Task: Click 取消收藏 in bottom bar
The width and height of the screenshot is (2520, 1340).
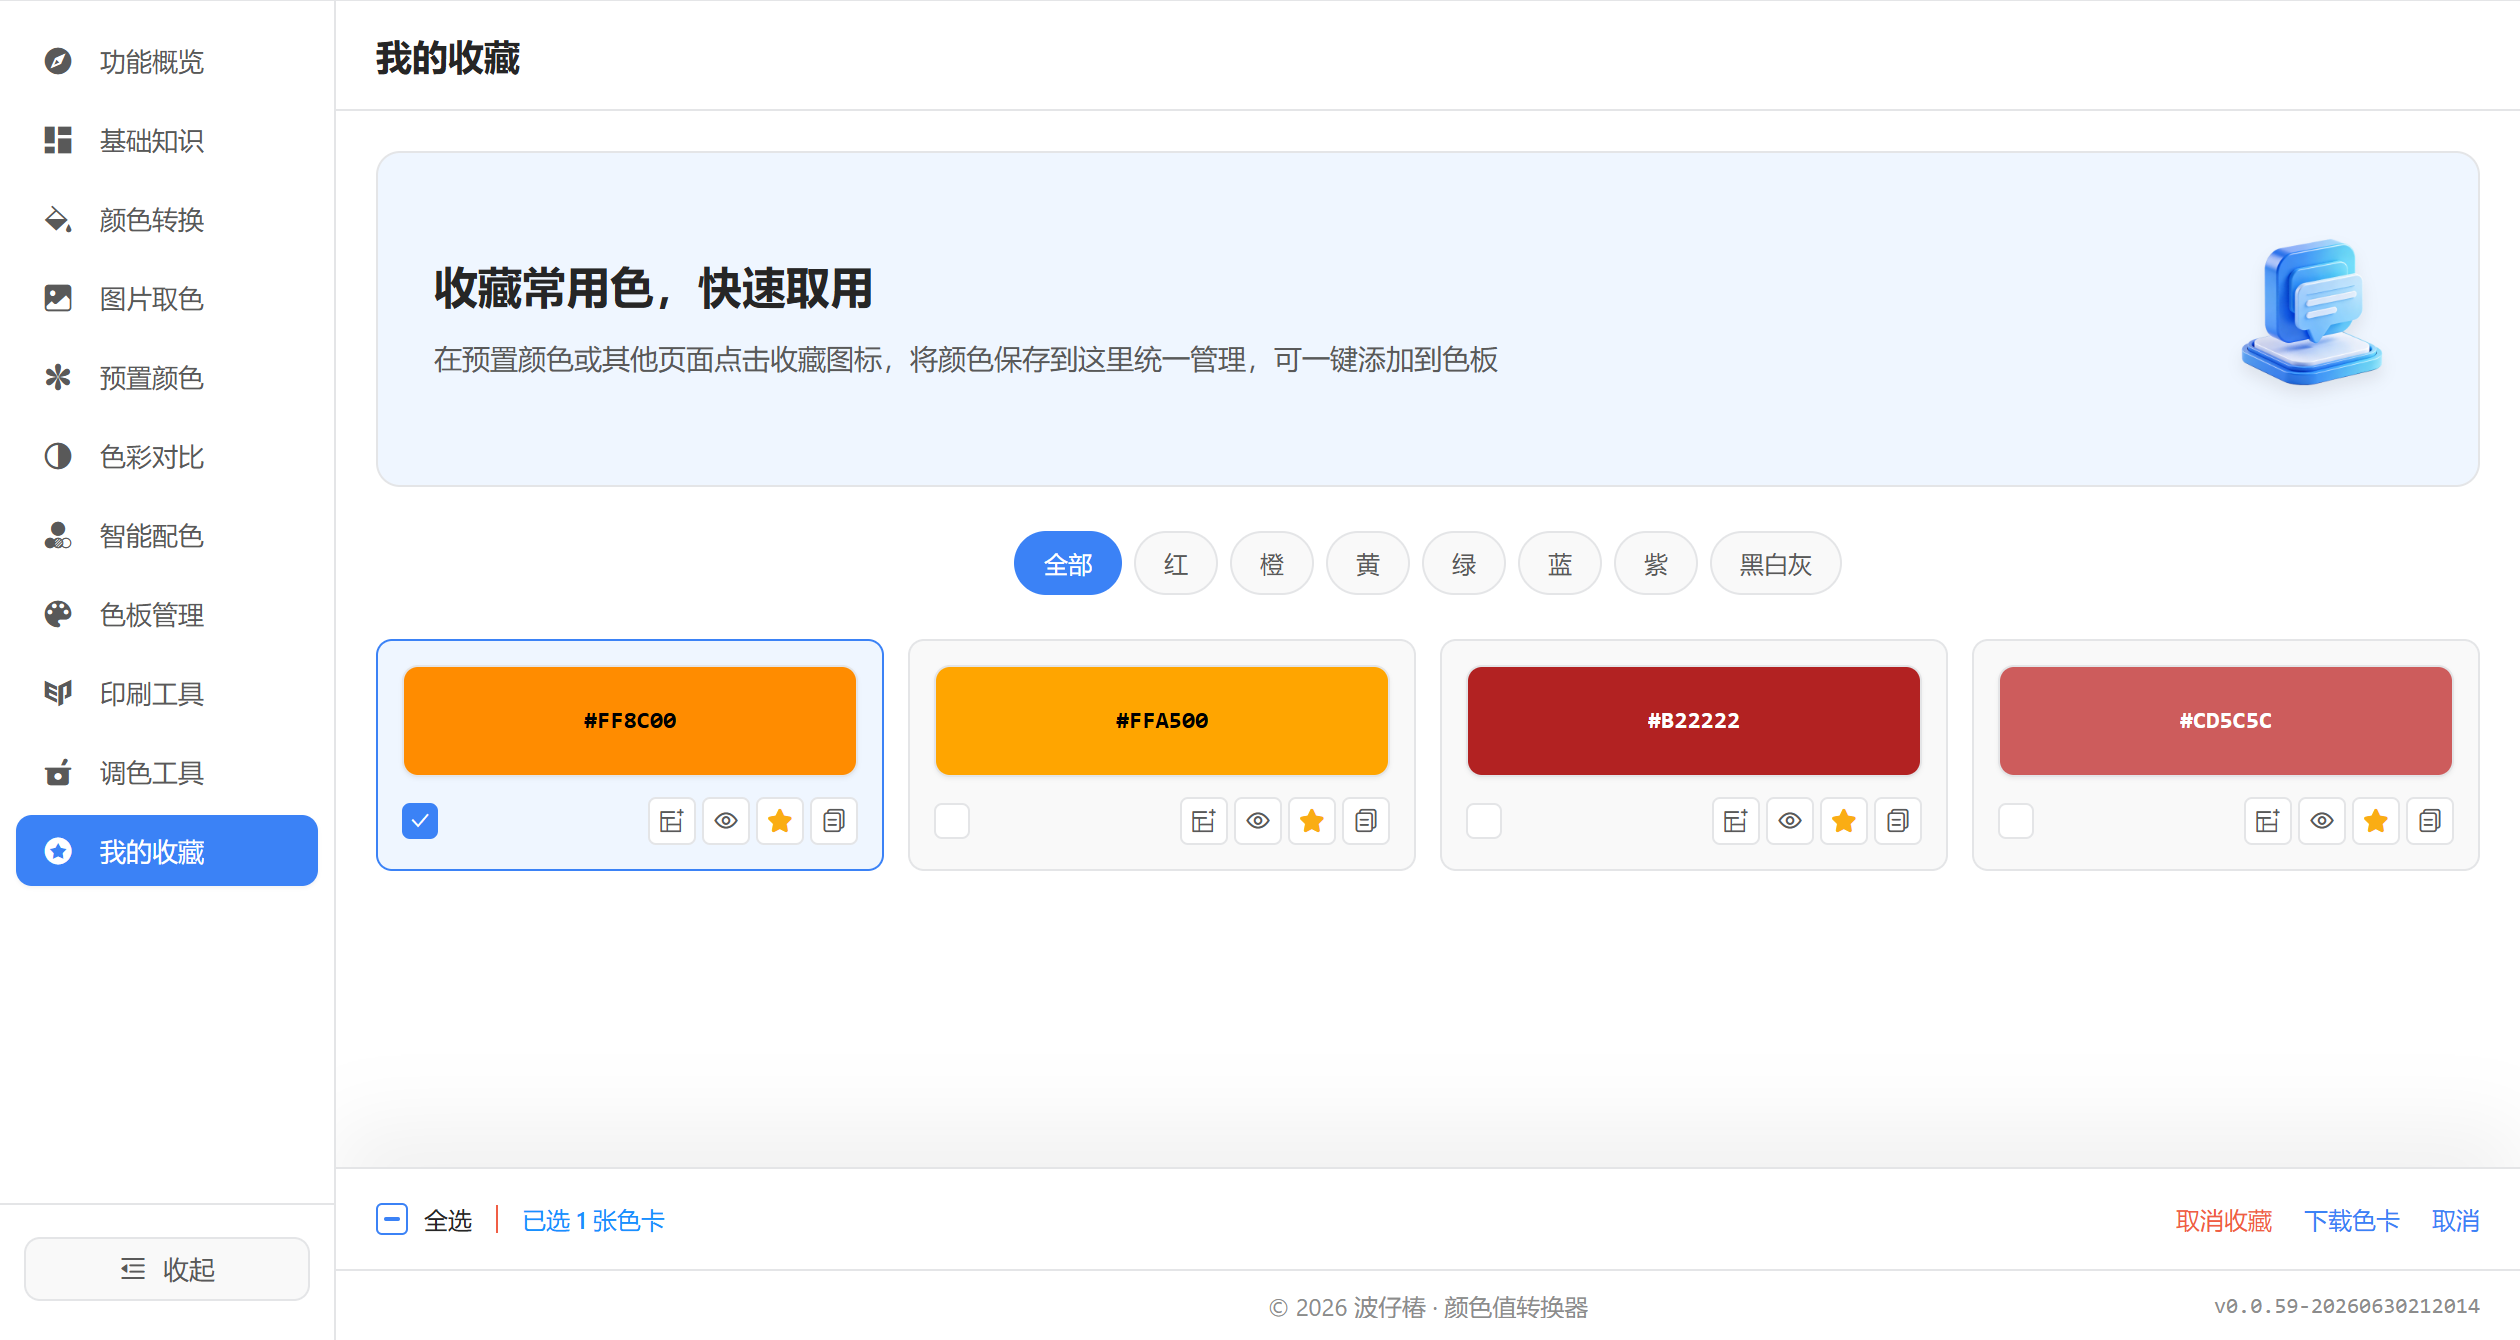Action: click(x=2224, y=1221)
